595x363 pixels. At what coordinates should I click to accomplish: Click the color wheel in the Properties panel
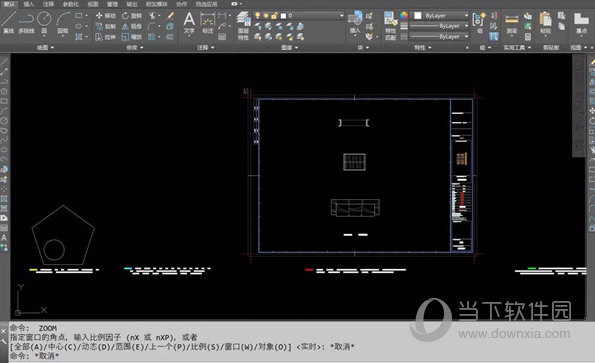tap(404, 16)
